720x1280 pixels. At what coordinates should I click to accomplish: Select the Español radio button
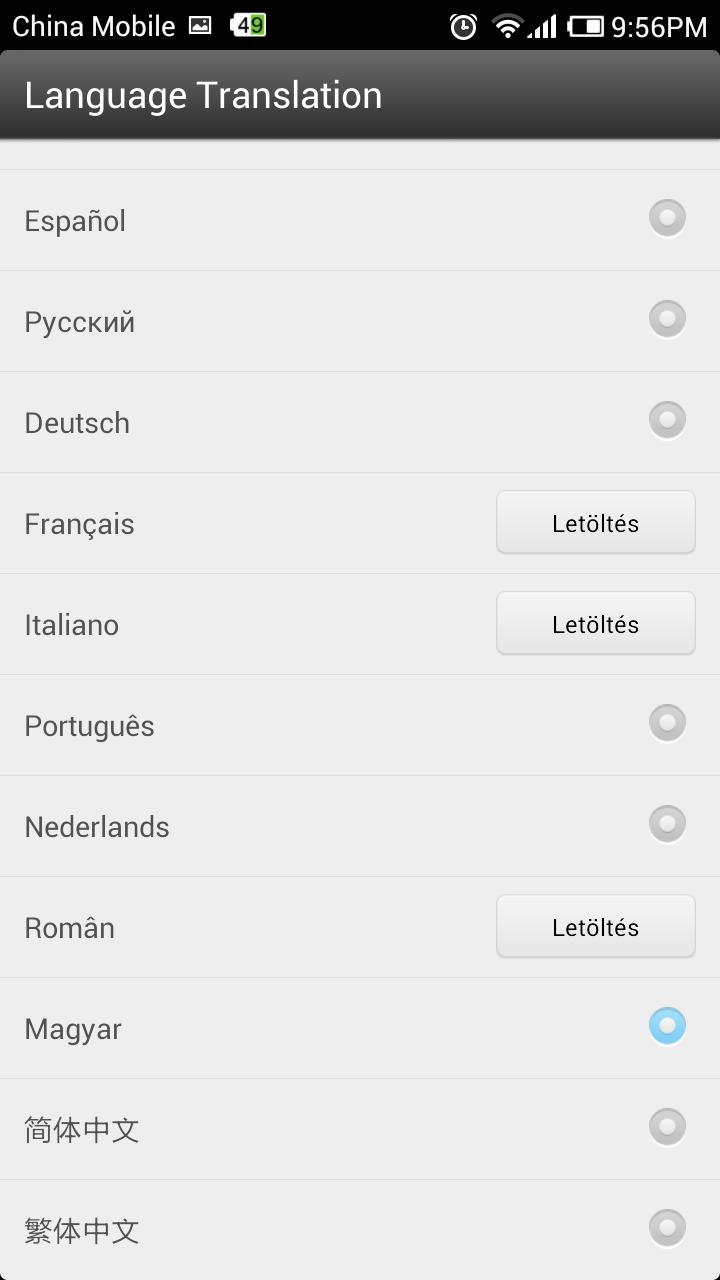667,218
